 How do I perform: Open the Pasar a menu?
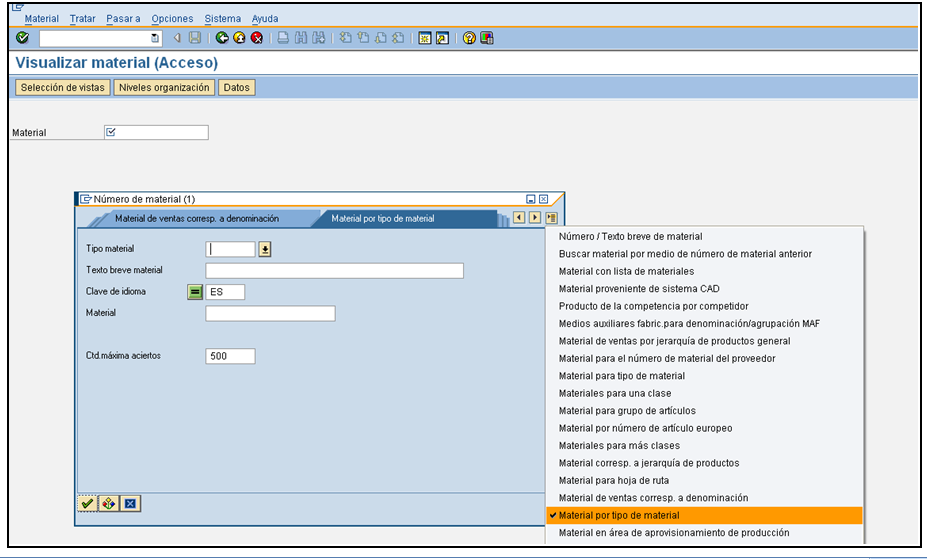(x=123, y=18)
